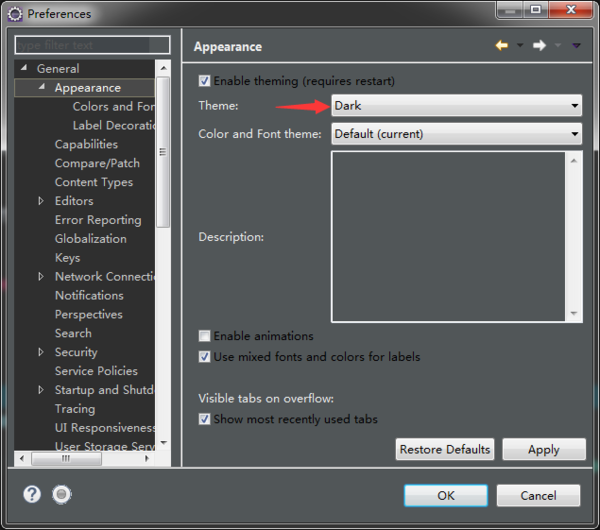Select Content Types in the tree

tap(94, 182)
